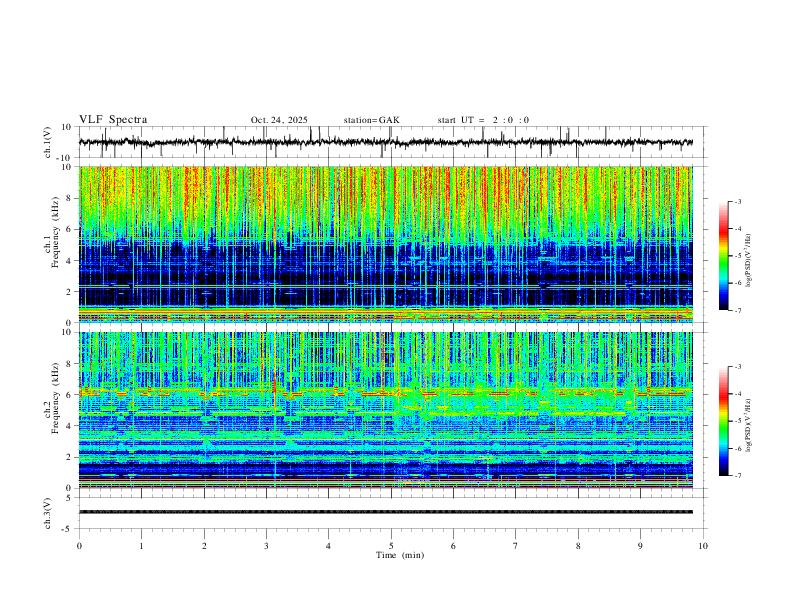Click the "6" kHz tick on ch.2 frequency axis

pyautogui.click(x=70, y=394)
